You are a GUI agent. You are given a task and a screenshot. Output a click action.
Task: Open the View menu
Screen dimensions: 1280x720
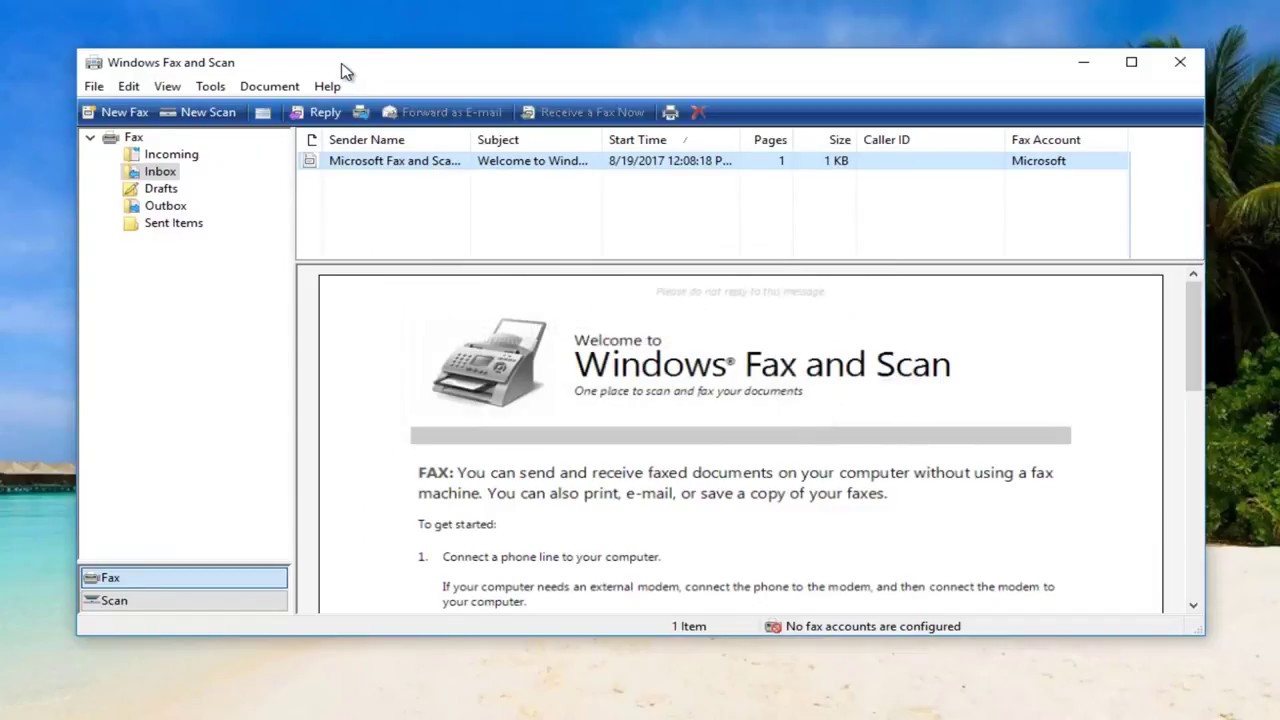[167, 86]
